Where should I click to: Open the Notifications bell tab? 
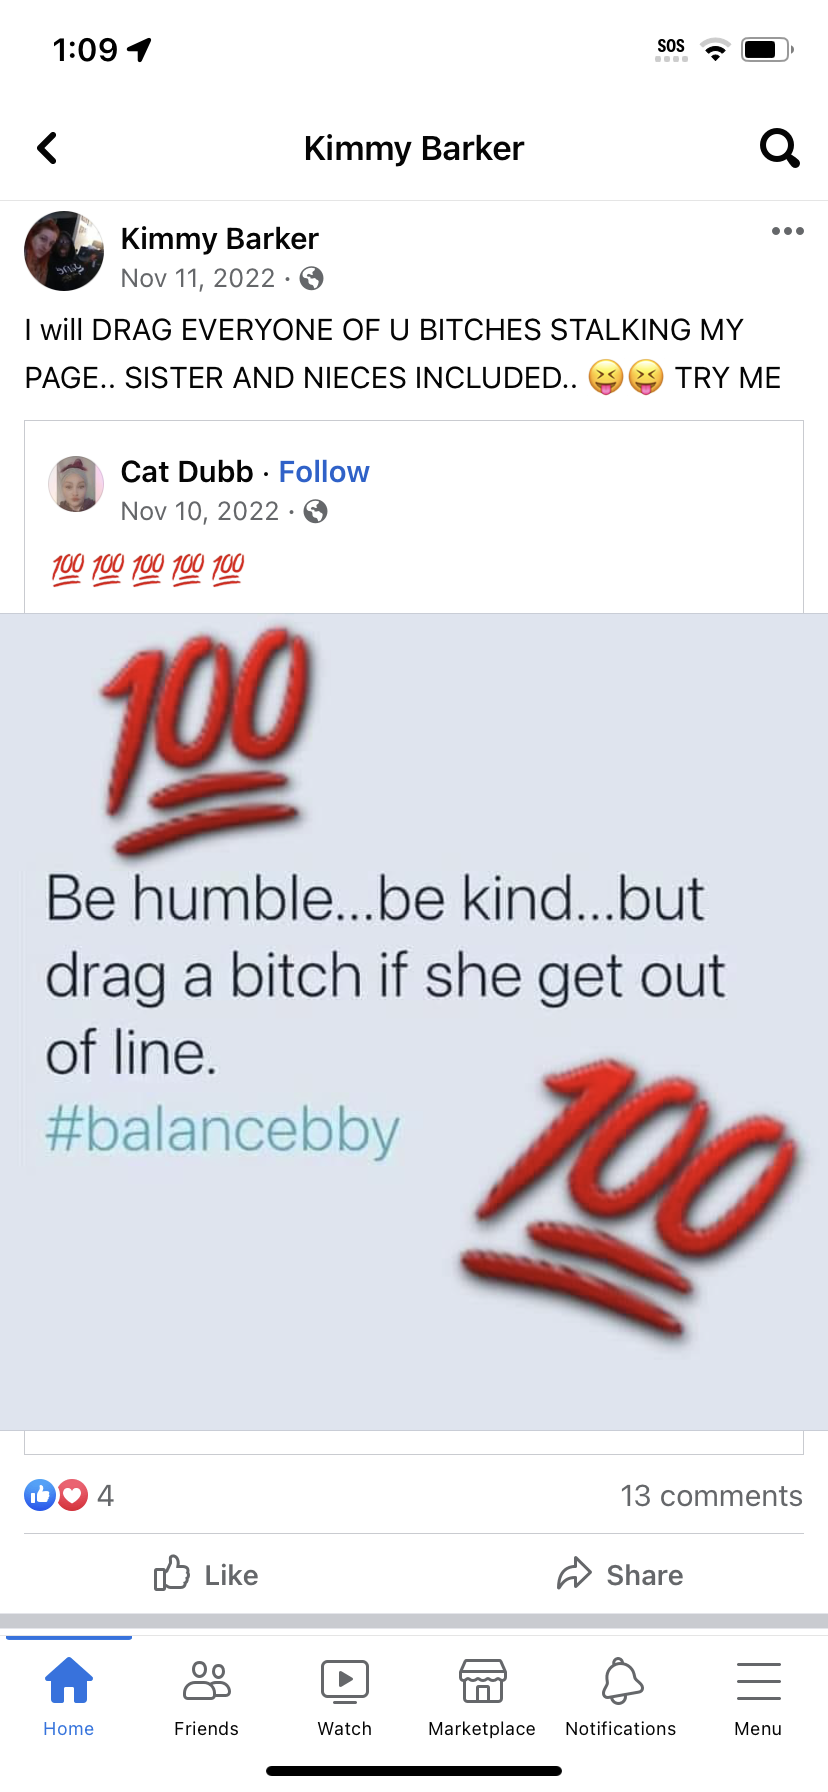pyautogui.click(x=621, y=1699)
